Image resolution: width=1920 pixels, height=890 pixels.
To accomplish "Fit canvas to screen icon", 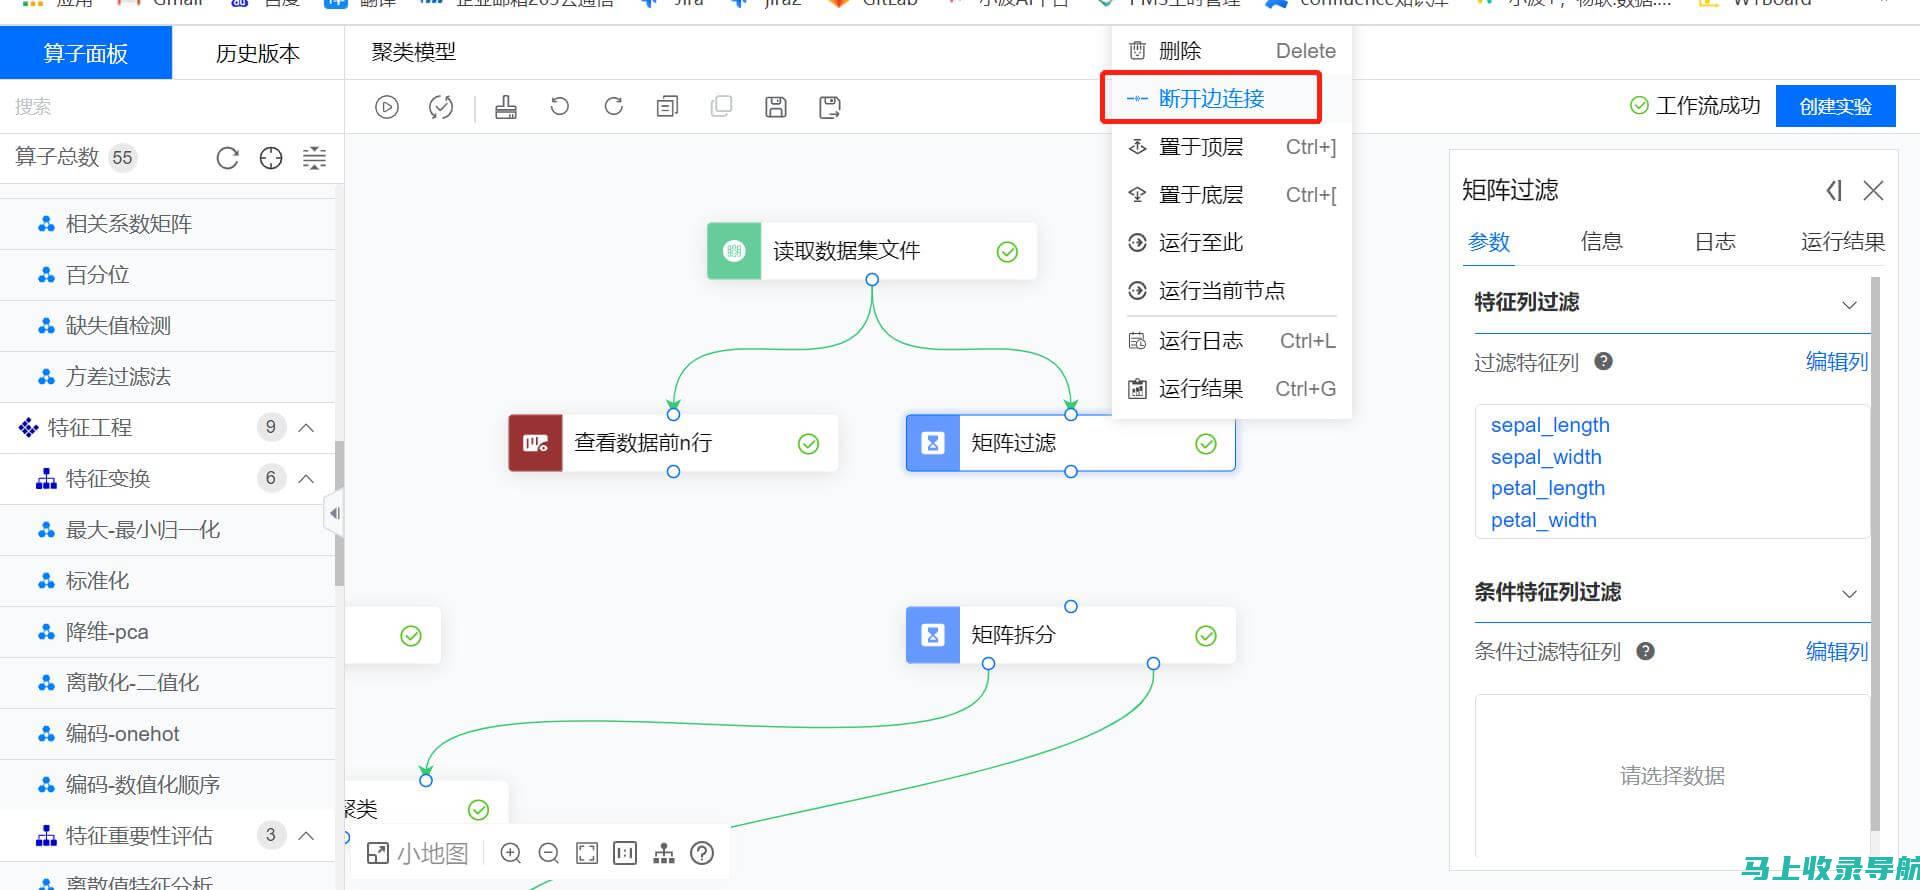I will (x=587, y=853).
